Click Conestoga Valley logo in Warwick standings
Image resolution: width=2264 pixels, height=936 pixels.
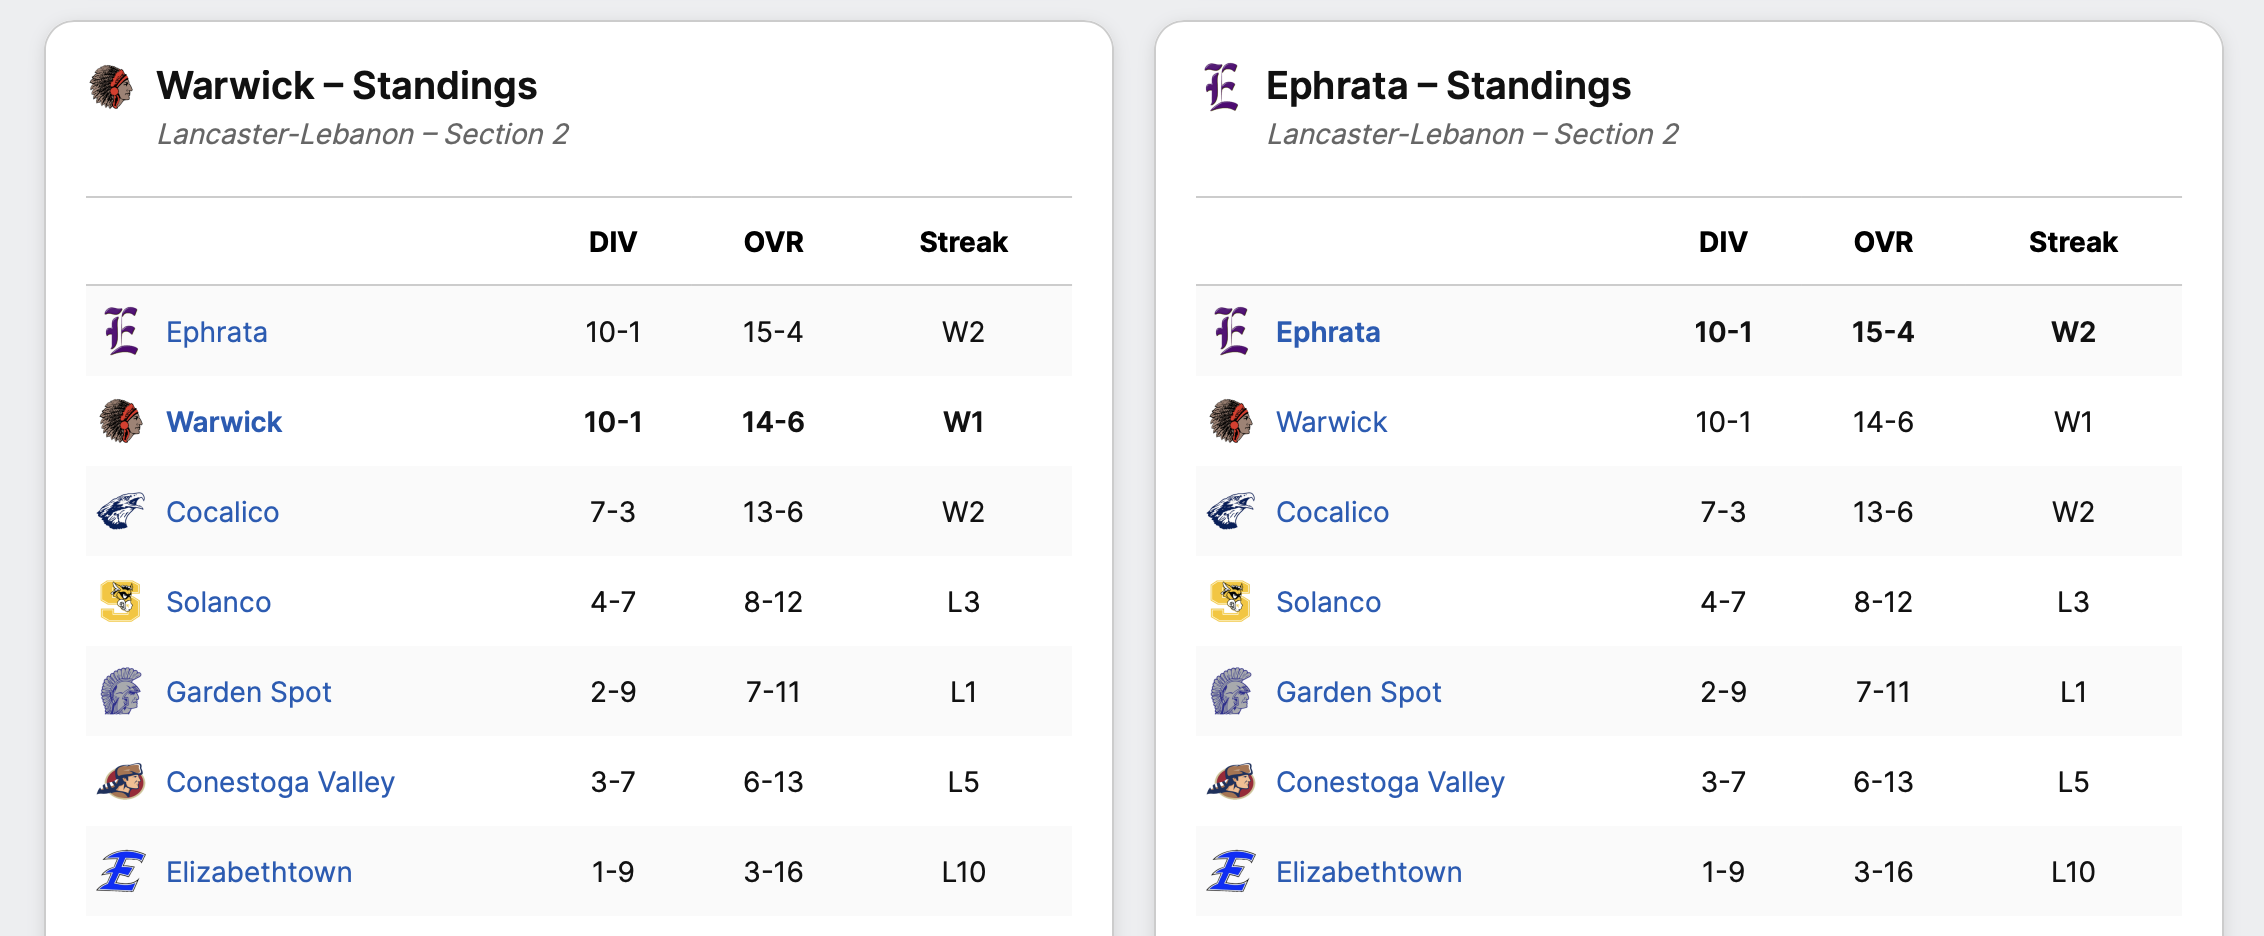[121, 782]
